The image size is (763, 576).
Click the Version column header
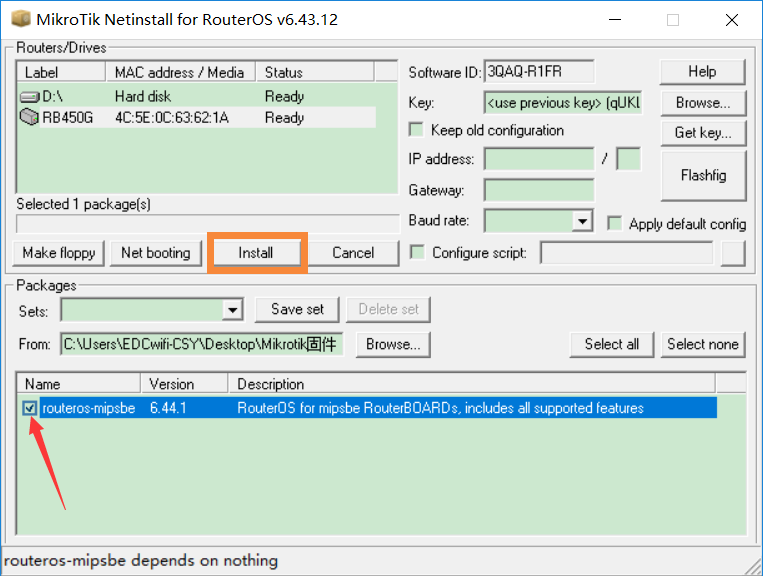click(184, 384)
